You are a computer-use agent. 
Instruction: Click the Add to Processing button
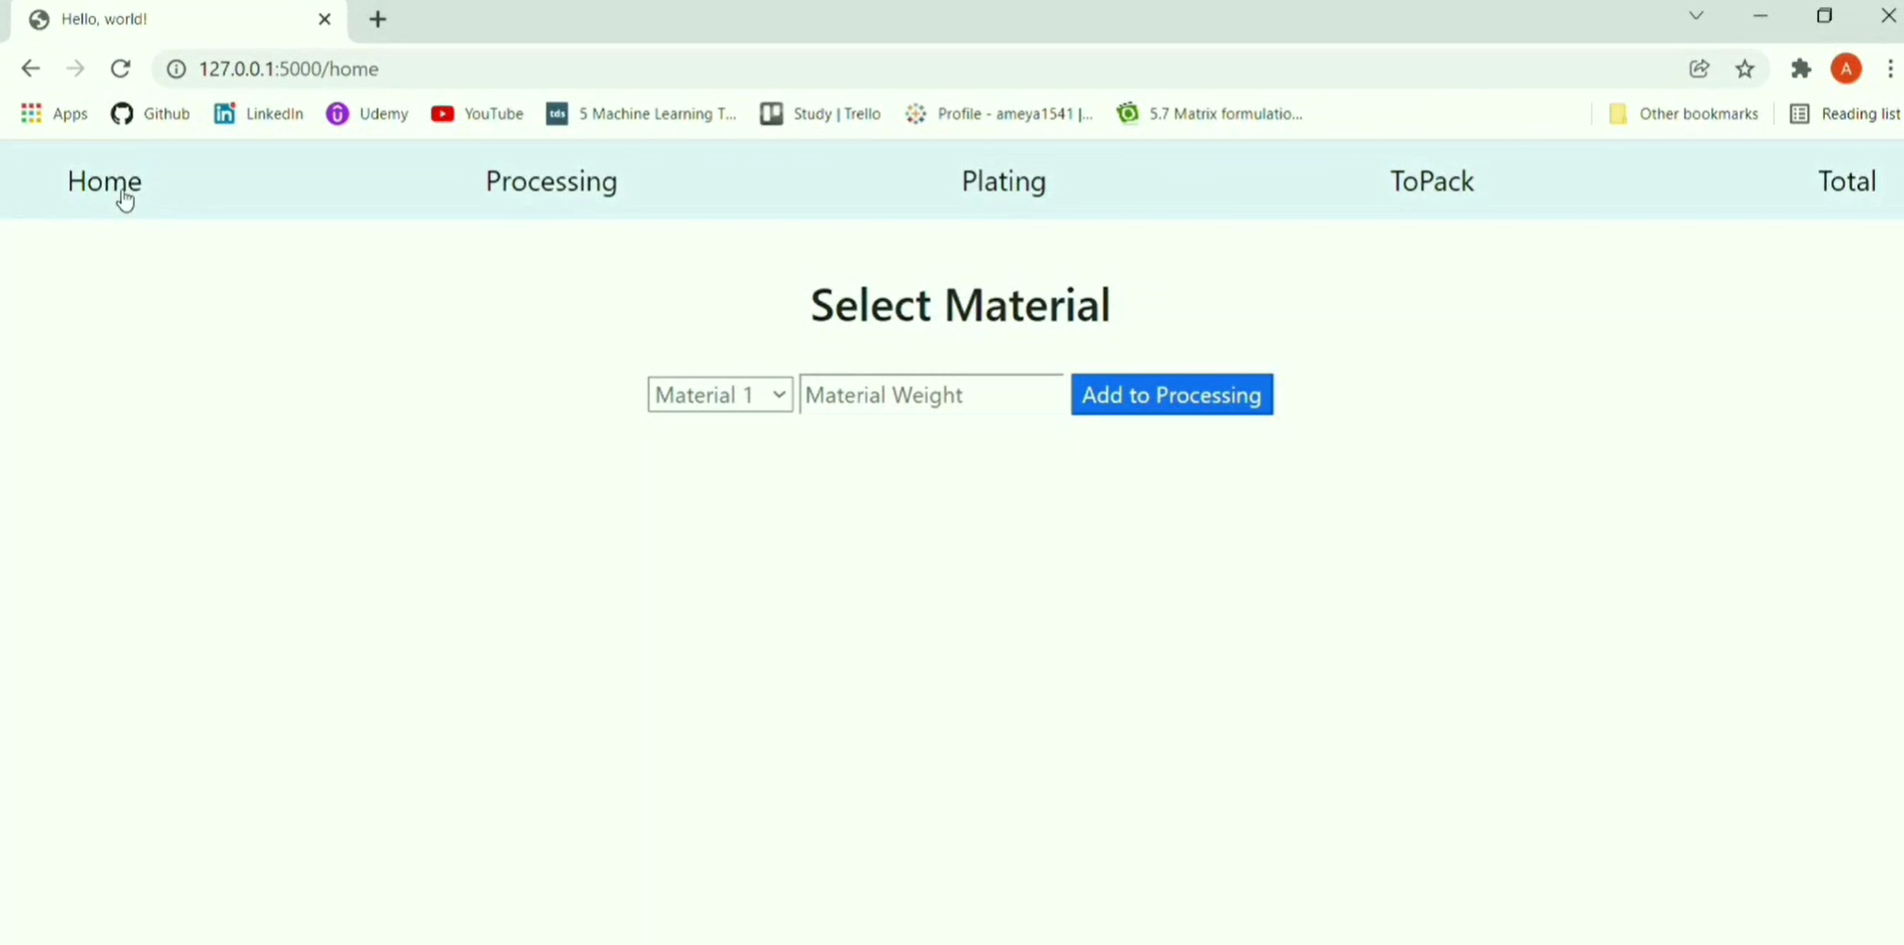pos(1171,394)
